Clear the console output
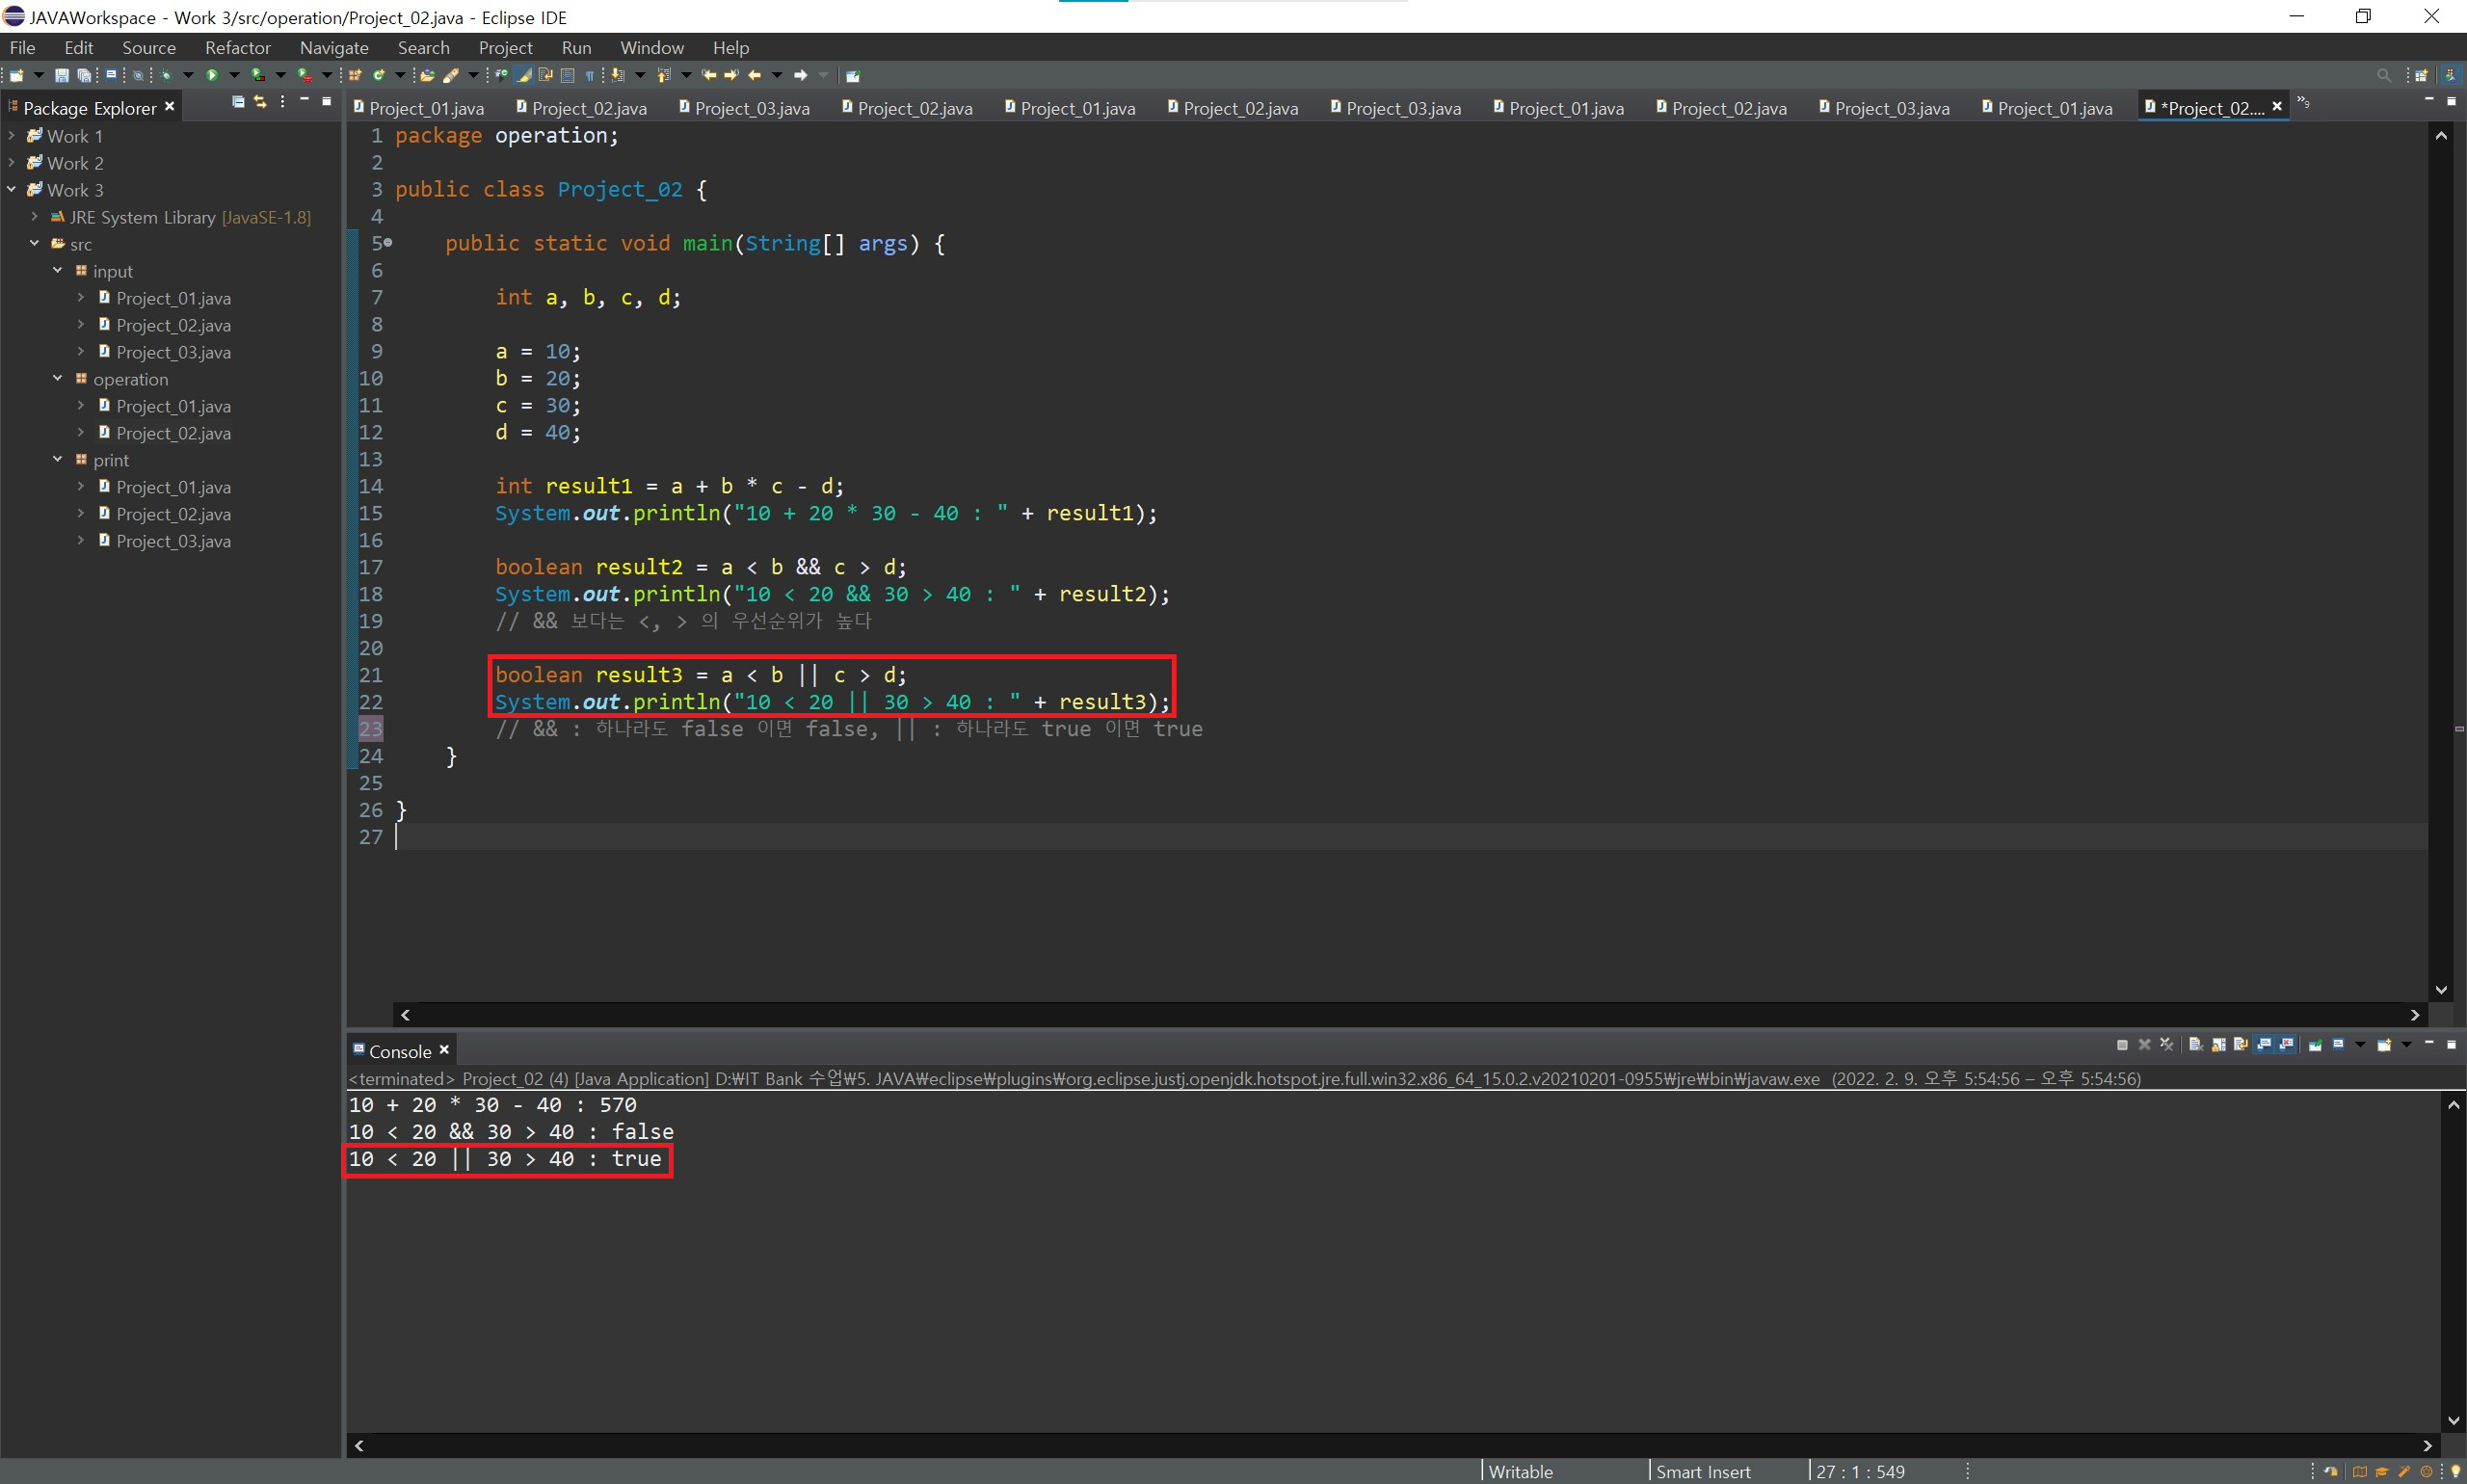 (2195, 1045)
